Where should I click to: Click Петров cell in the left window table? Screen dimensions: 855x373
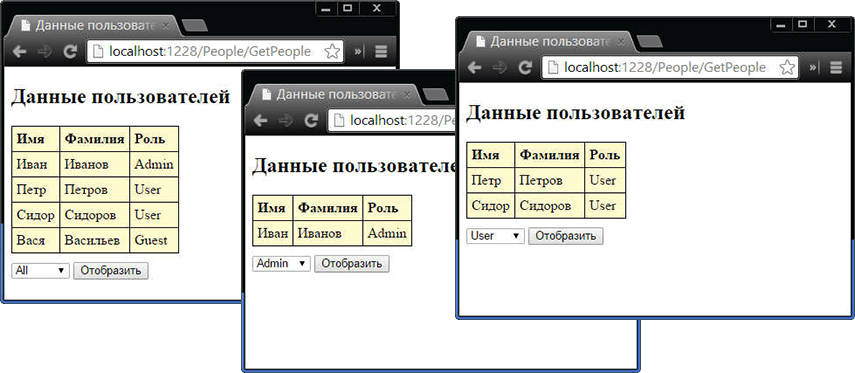point(94,189)
